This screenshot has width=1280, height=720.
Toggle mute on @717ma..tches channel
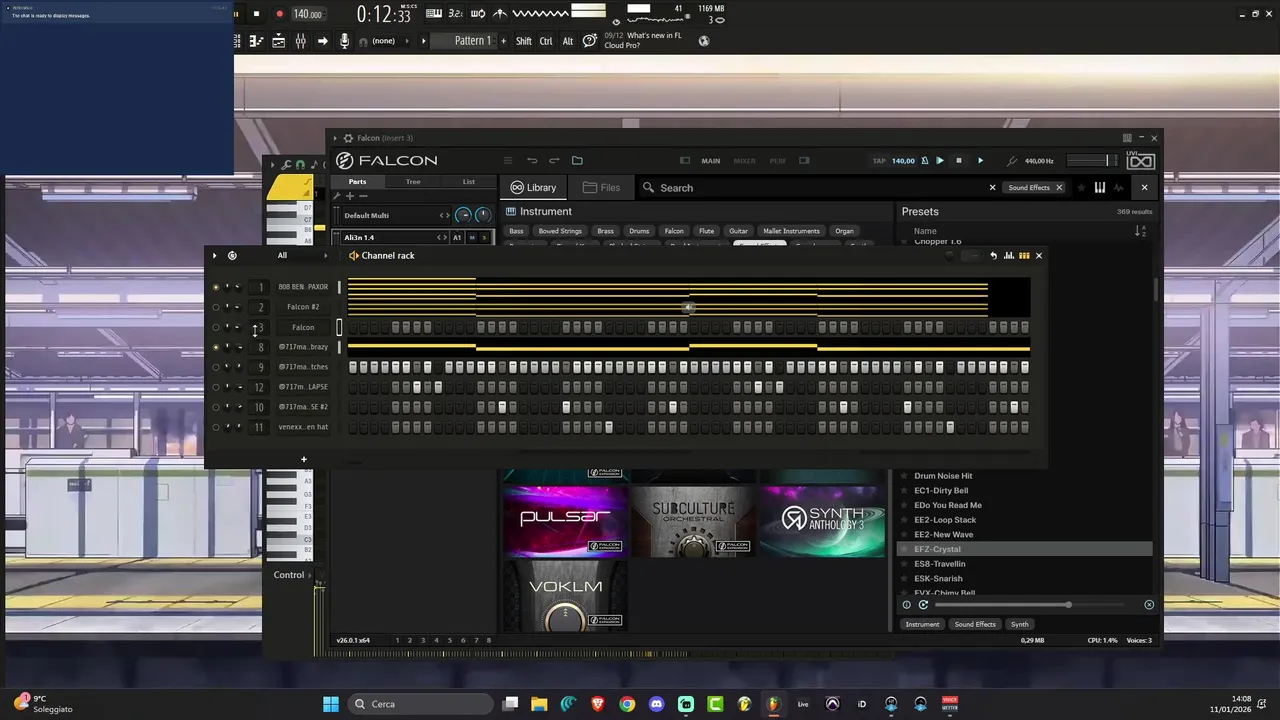click(x=215, y=367)
